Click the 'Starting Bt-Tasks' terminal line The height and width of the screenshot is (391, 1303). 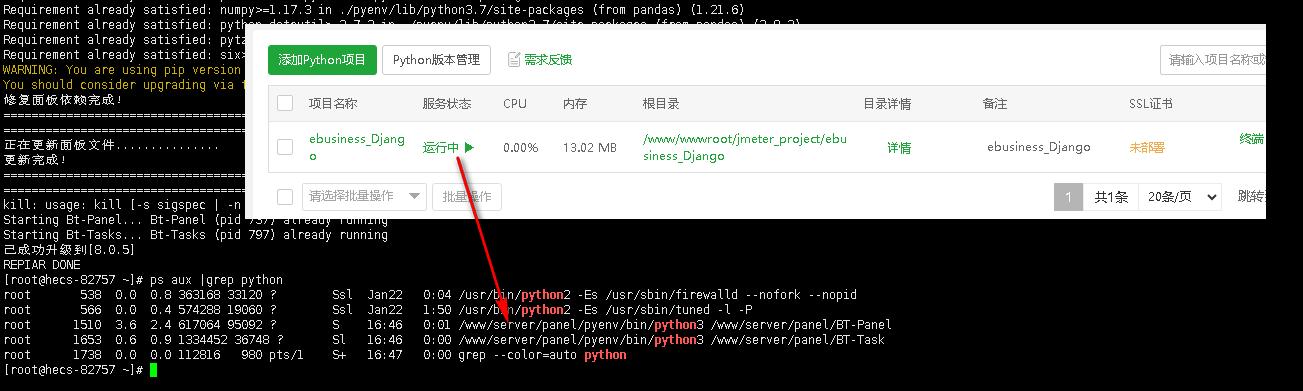(195, 235)
